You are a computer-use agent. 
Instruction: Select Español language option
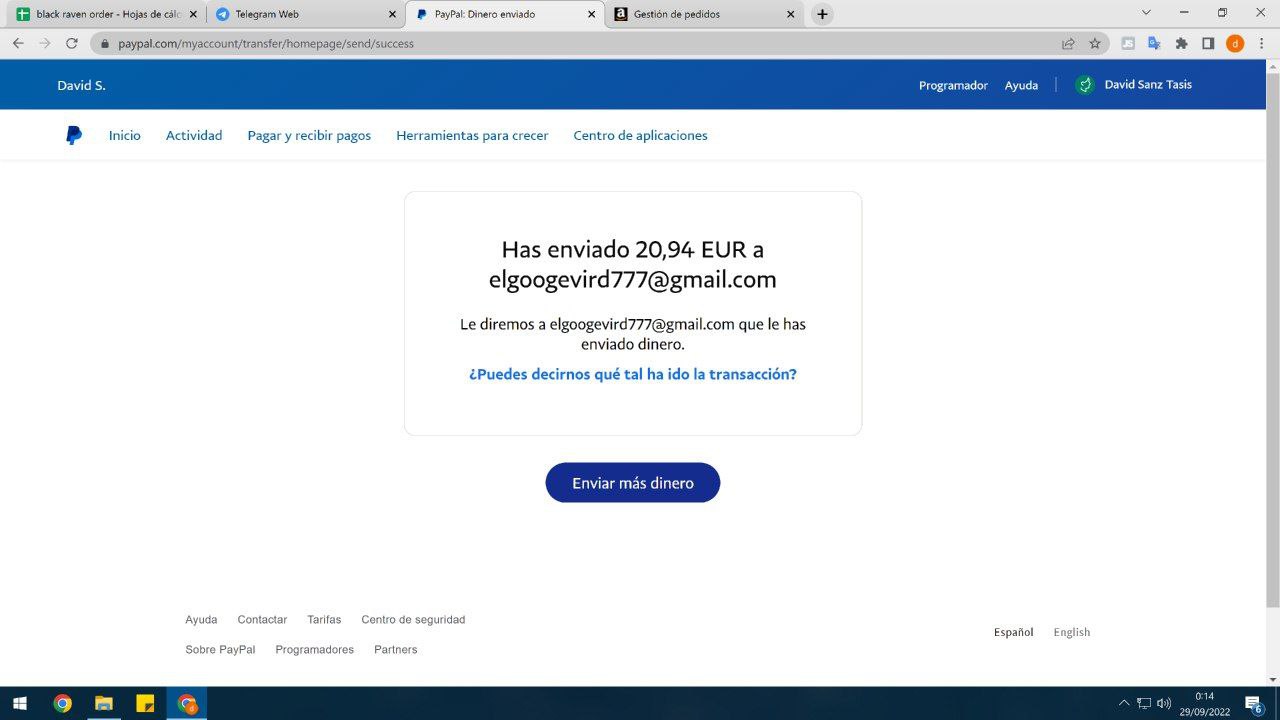pyautogui.click(x=1013, y=632)
